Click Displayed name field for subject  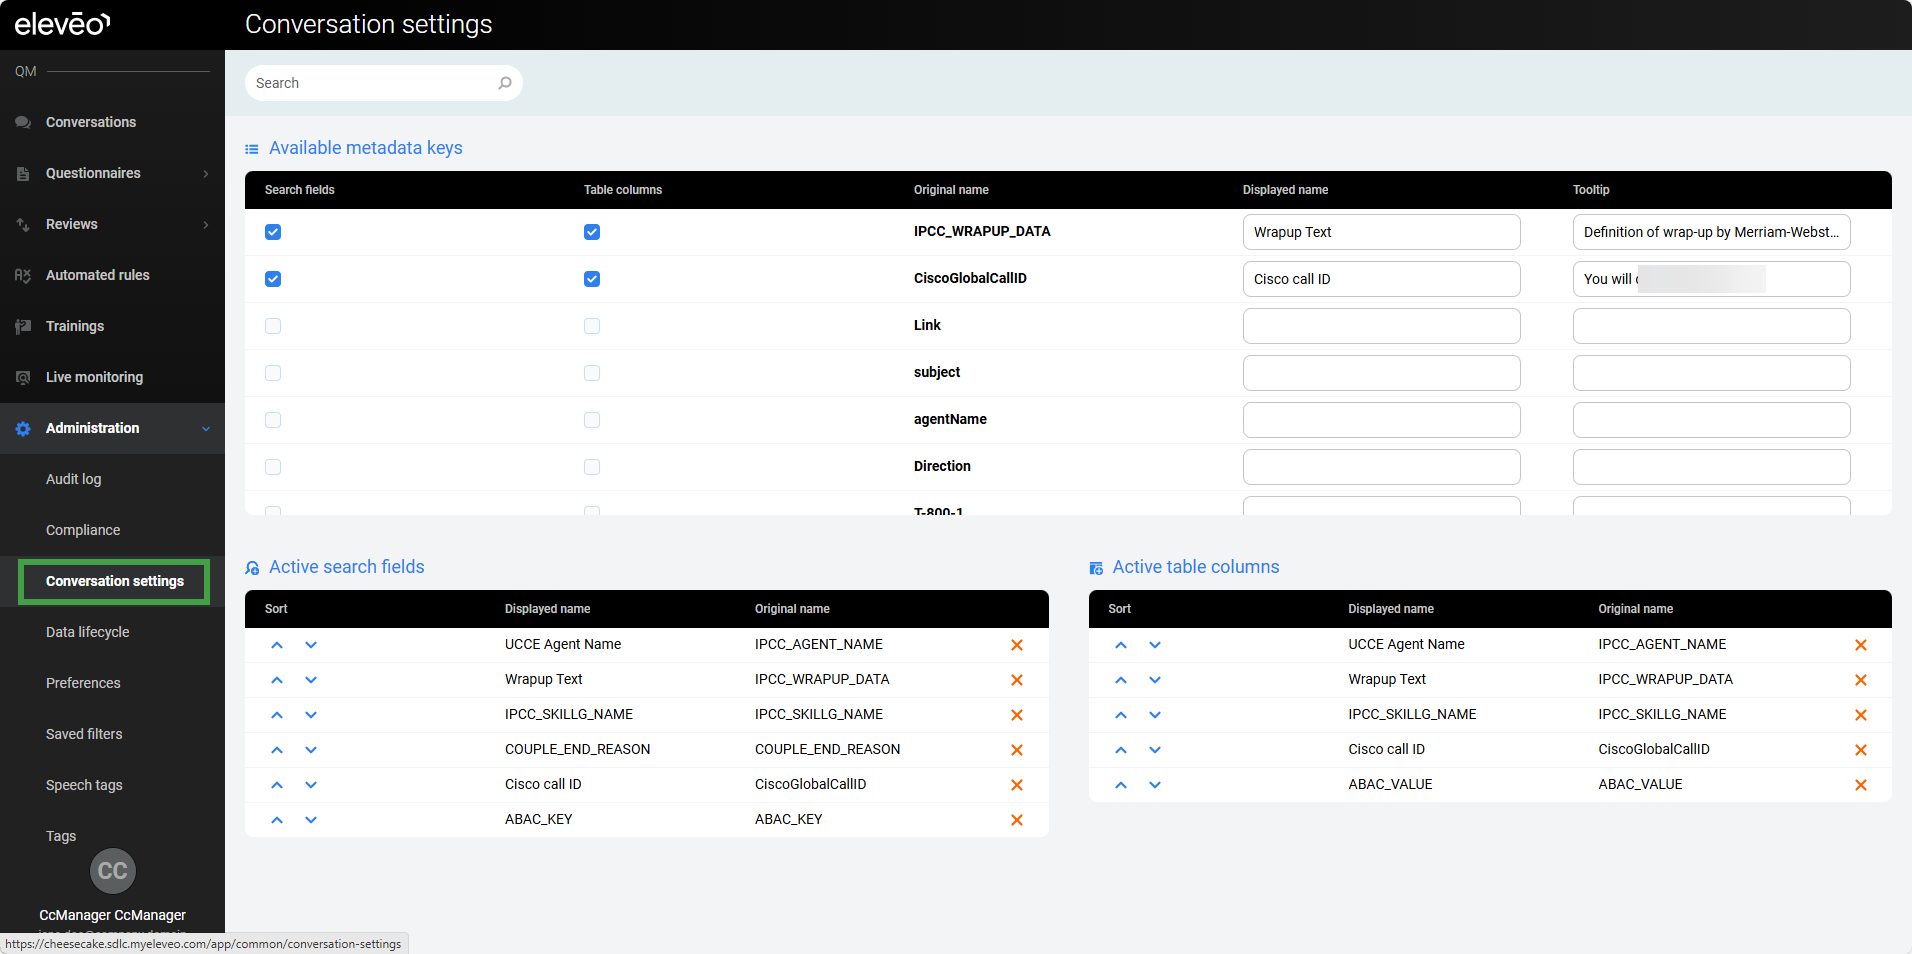pos(1380,373)
